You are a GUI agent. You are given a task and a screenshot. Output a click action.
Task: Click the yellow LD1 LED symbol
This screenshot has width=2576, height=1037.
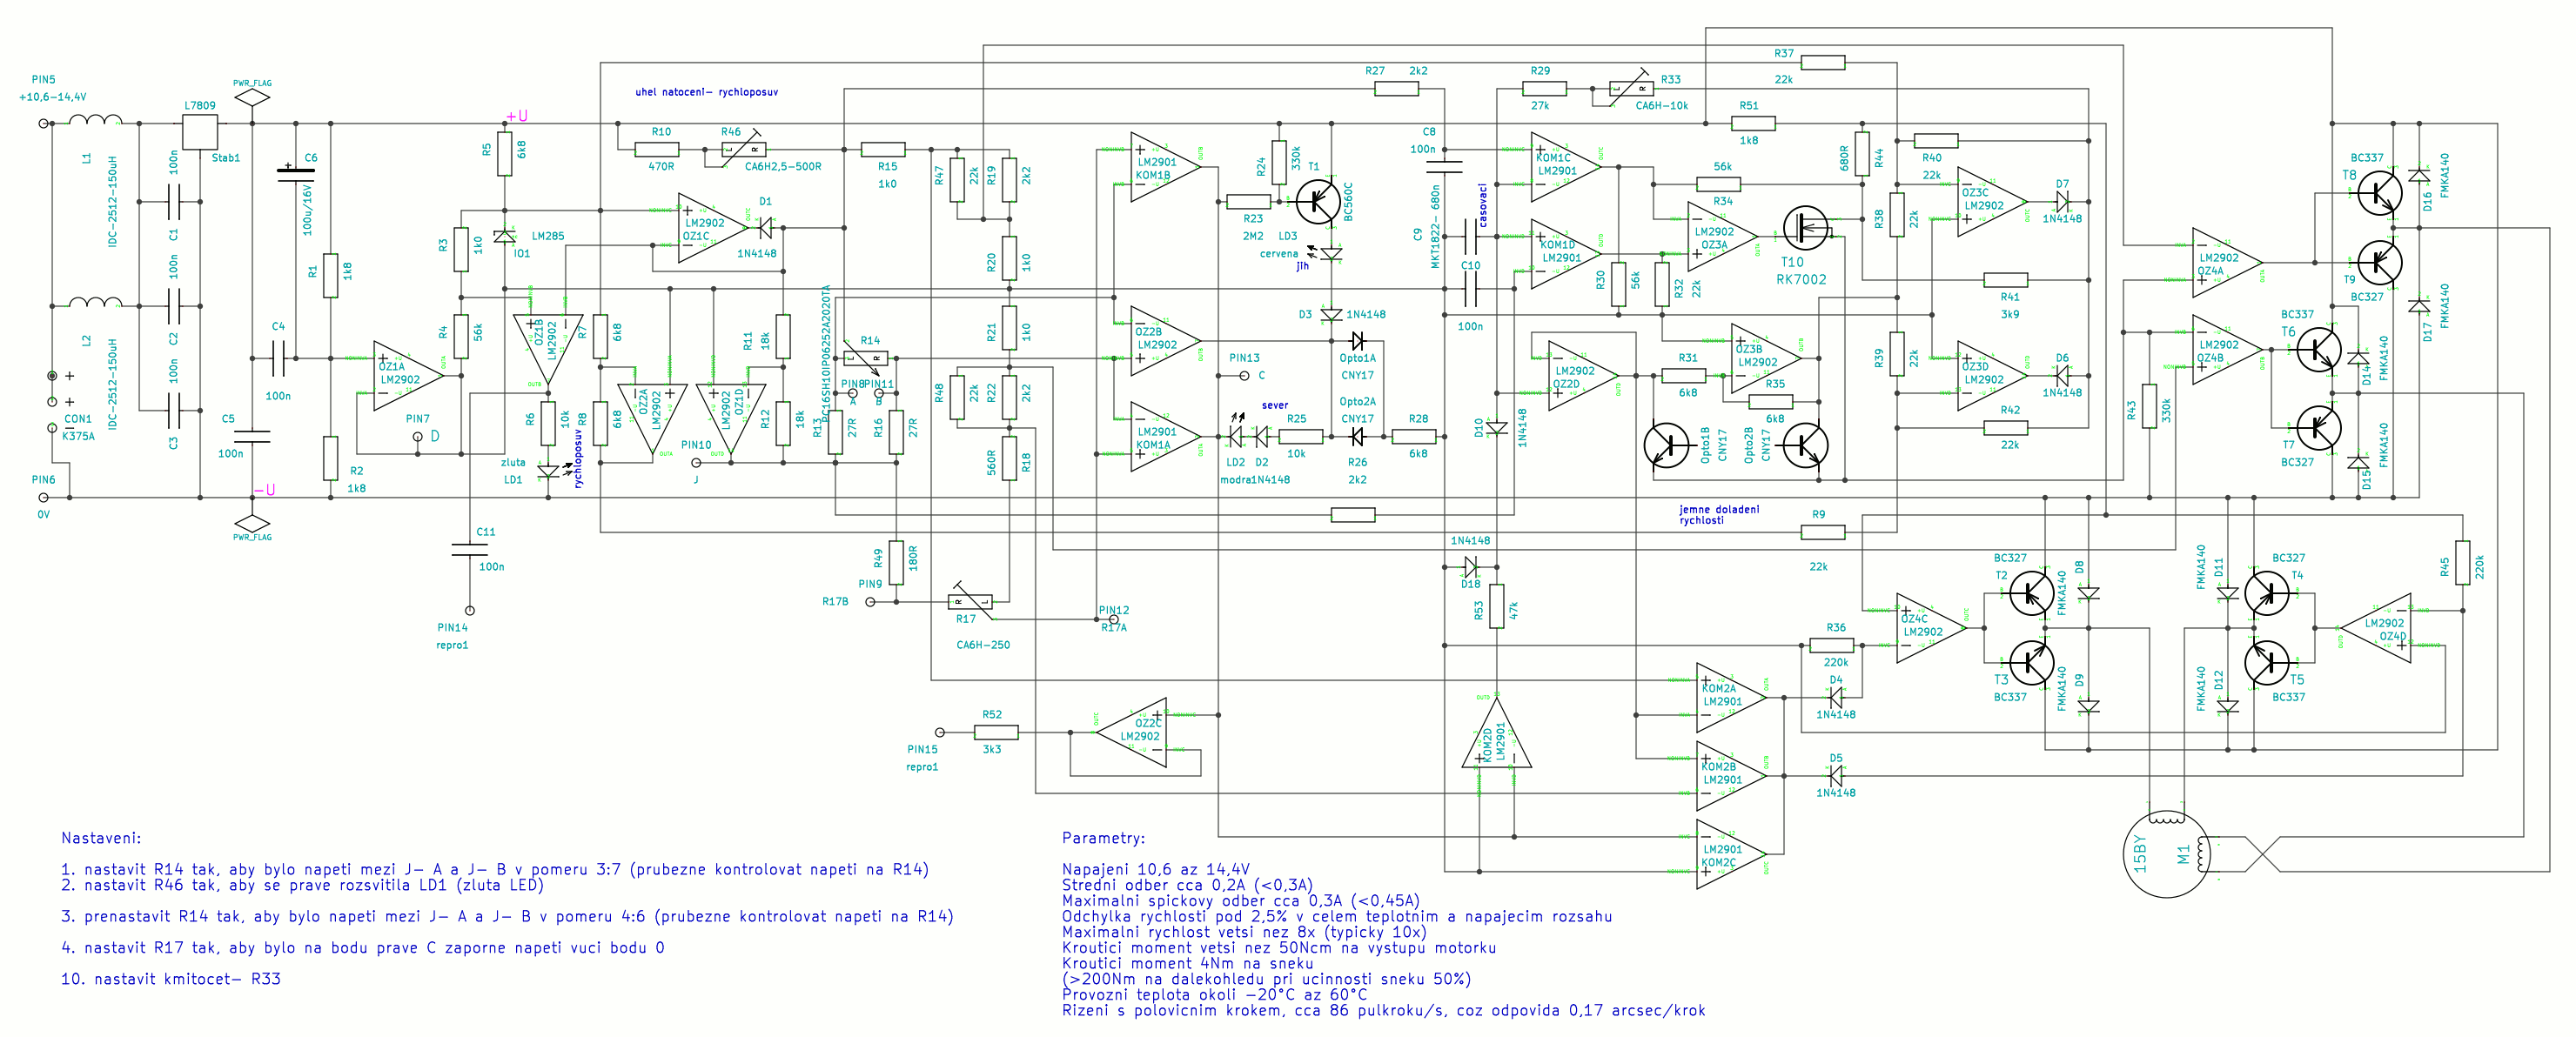pyautogui.click(x=548, y=471)
